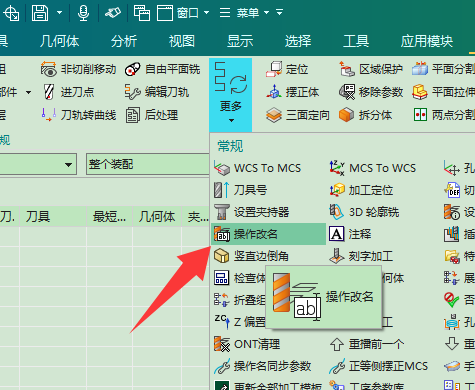Open the 应用模块 ribbon tab
The height and width of the screenshot is (390, 475).
tap(427, 41)
